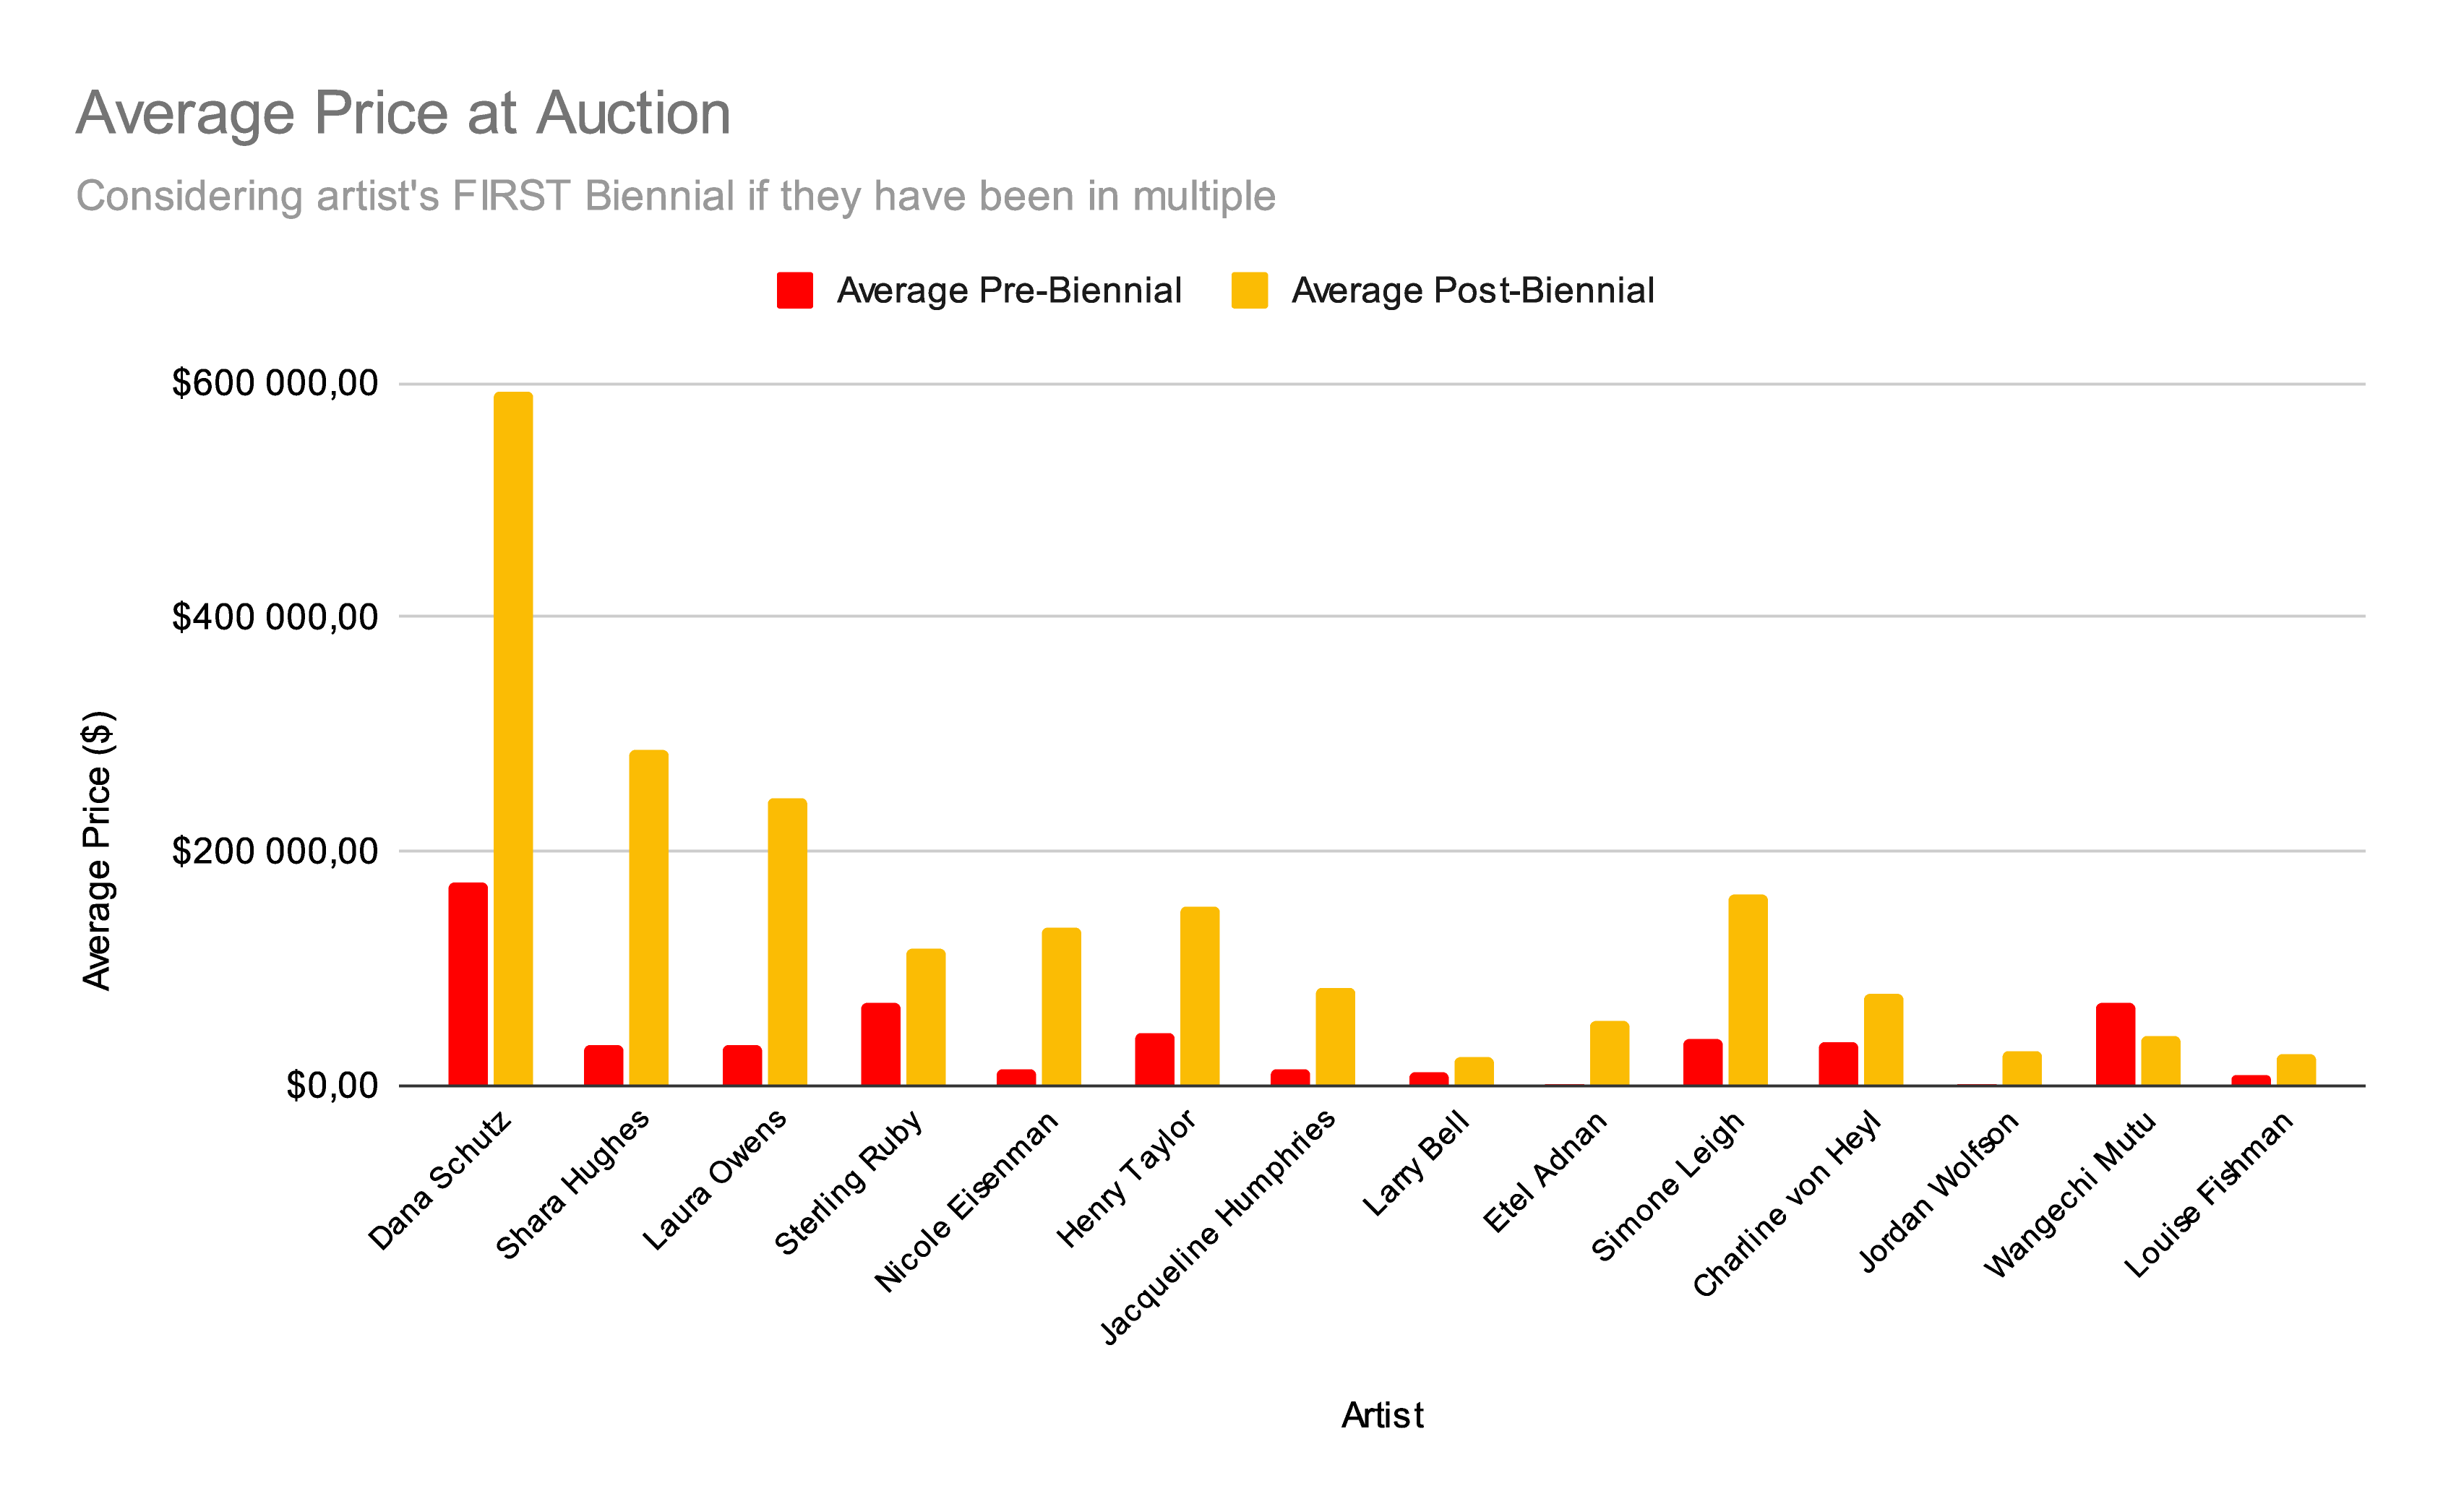Click Shara Hughes's yellow post-Biennial bar
The width and height of the screenshot is (2443, 1512).
649,918
